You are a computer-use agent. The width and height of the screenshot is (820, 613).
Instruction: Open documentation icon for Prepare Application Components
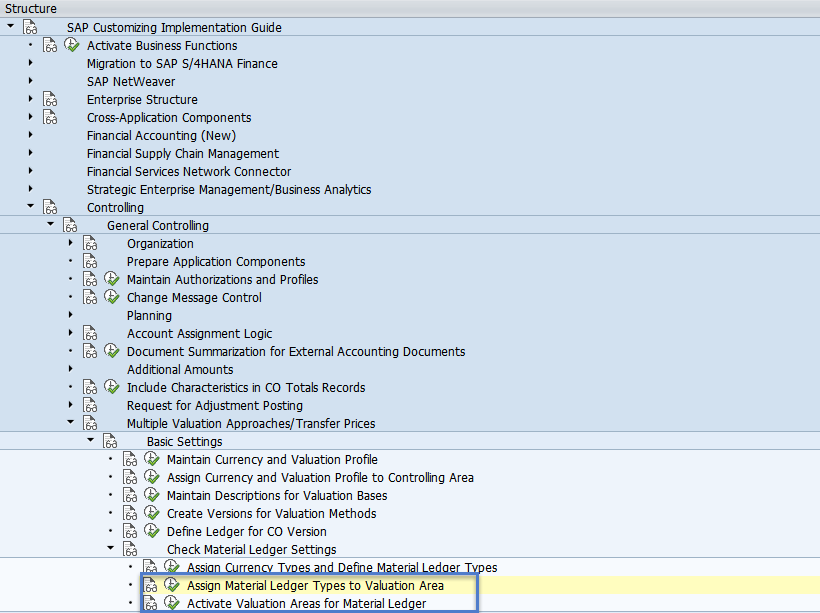(90, 261)
